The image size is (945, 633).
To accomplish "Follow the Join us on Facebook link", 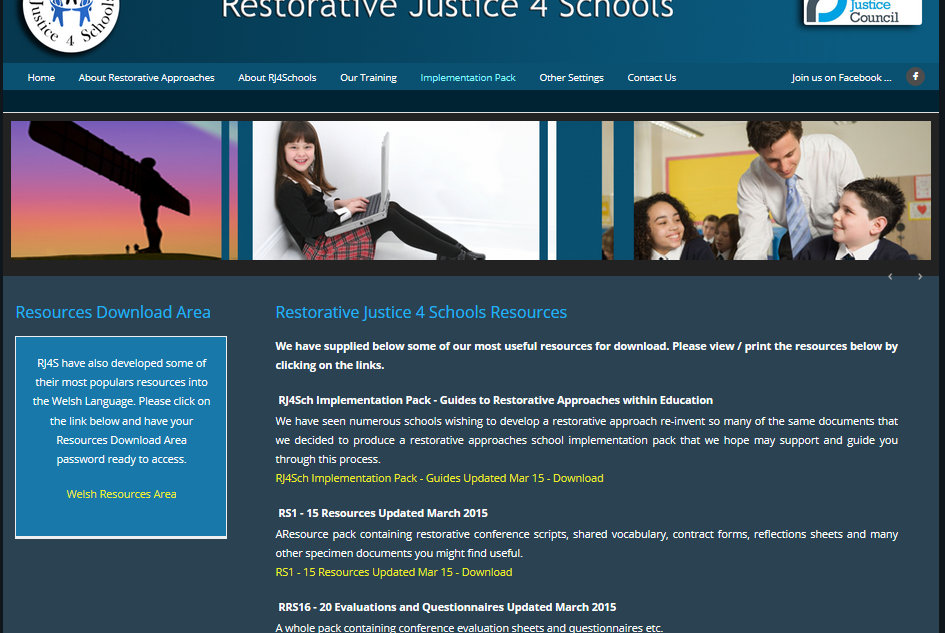I will [x=841, y=78].
